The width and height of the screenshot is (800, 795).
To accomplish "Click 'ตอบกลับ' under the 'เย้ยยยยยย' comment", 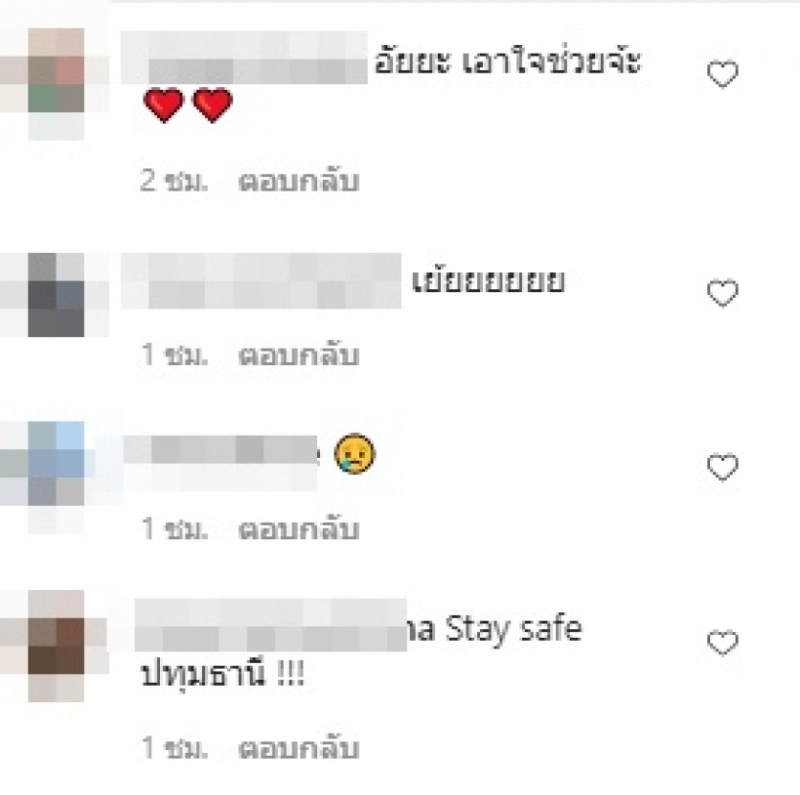I will [x=299, y=355].
